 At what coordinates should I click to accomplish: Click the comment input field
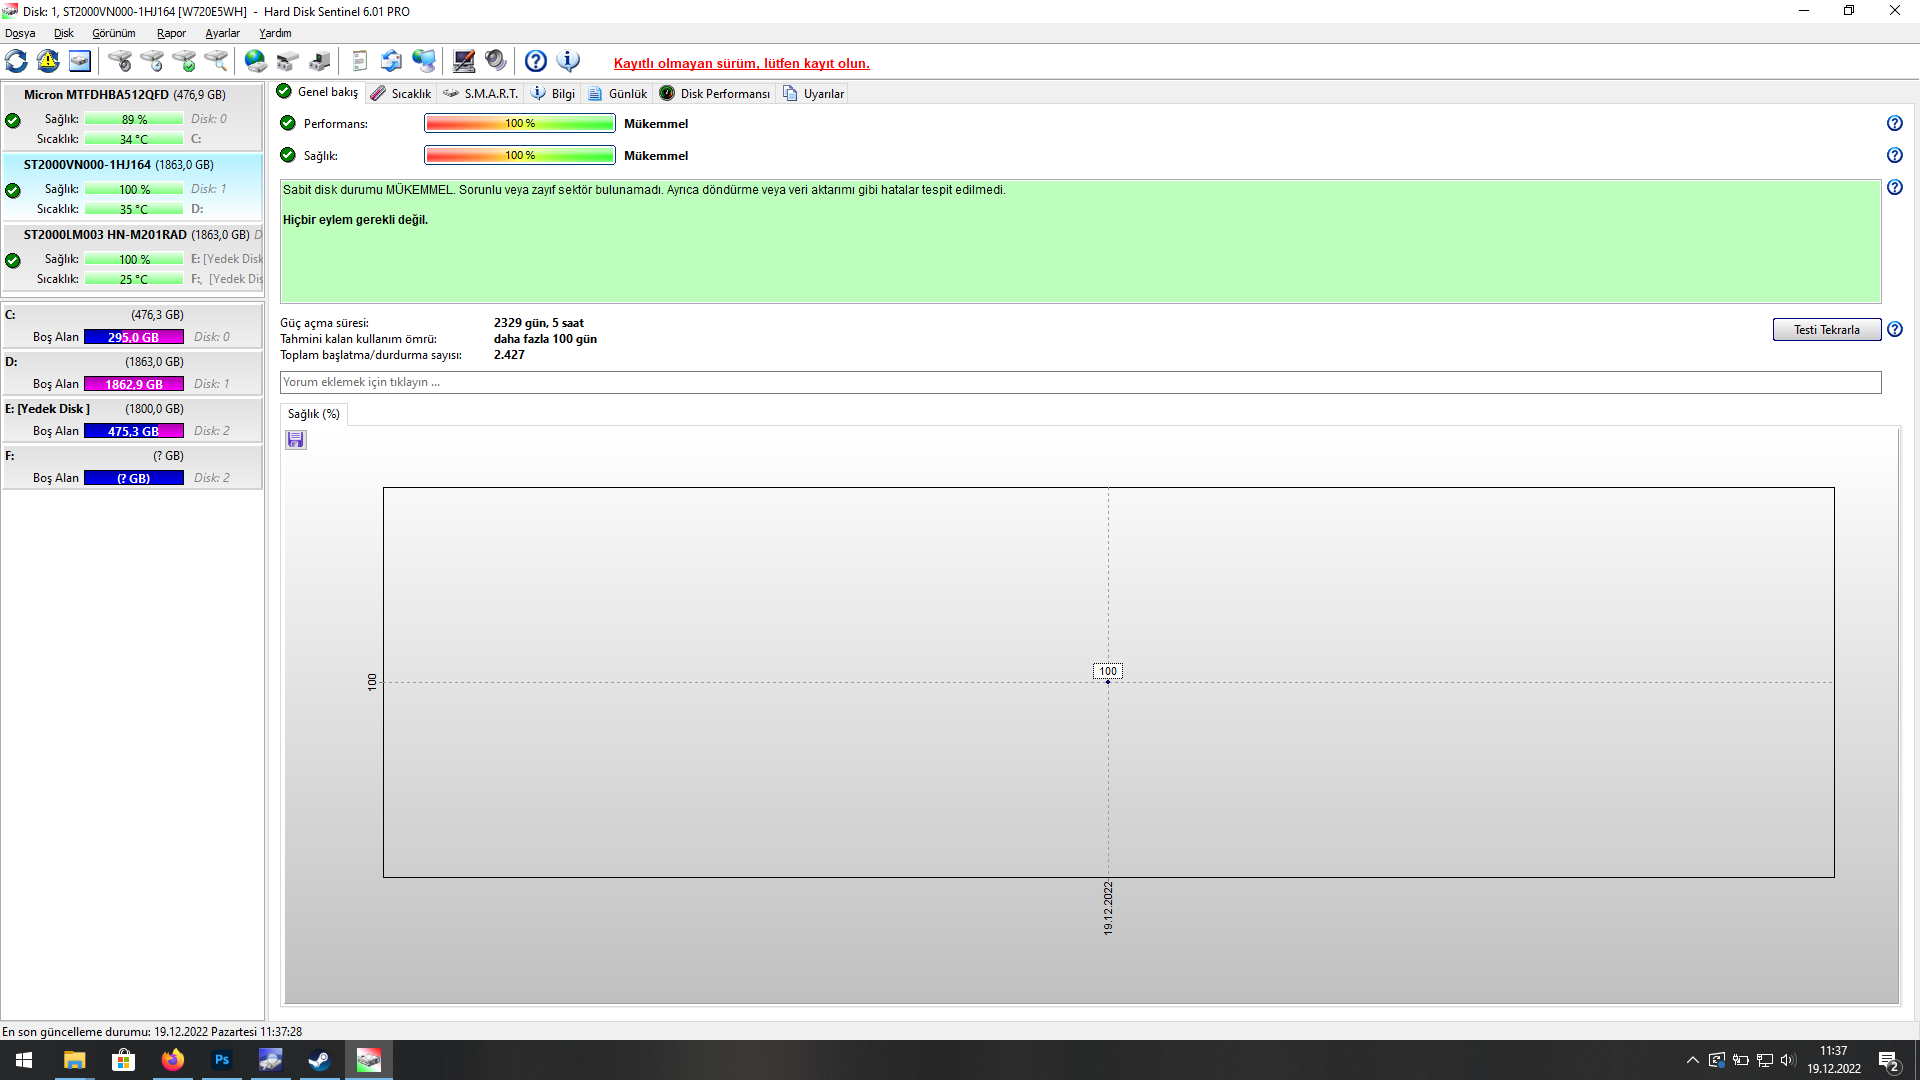(1080, 383)
